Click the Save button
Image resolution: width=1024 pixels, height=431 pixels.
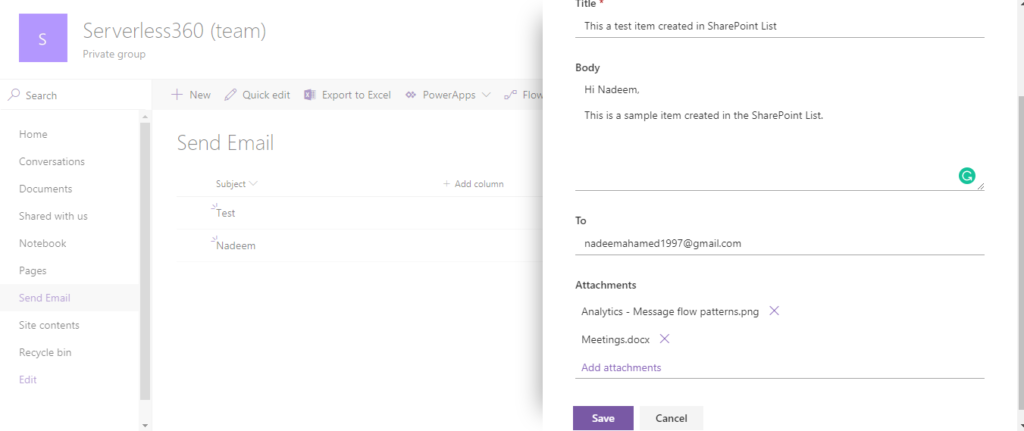(603, 418)
